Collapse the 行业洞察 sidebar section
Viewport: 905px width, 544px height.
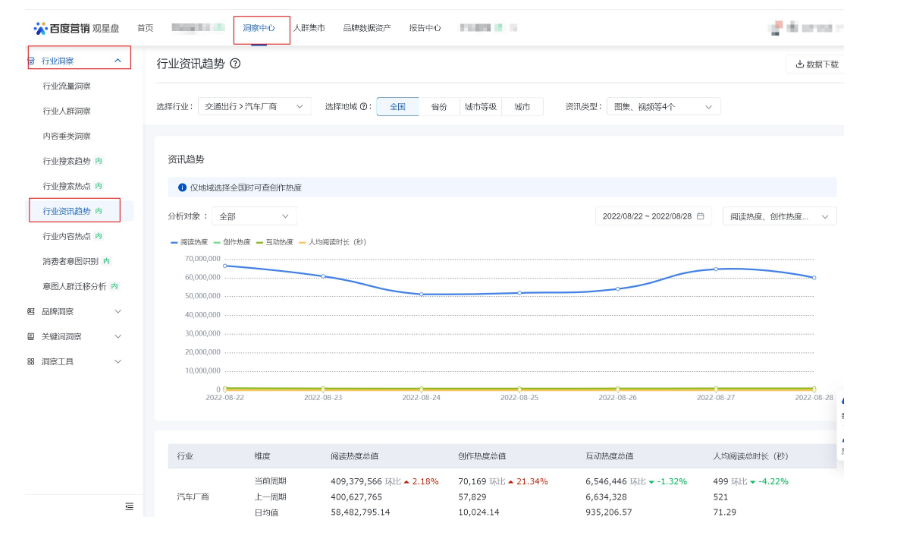click(x=118, y=61)
